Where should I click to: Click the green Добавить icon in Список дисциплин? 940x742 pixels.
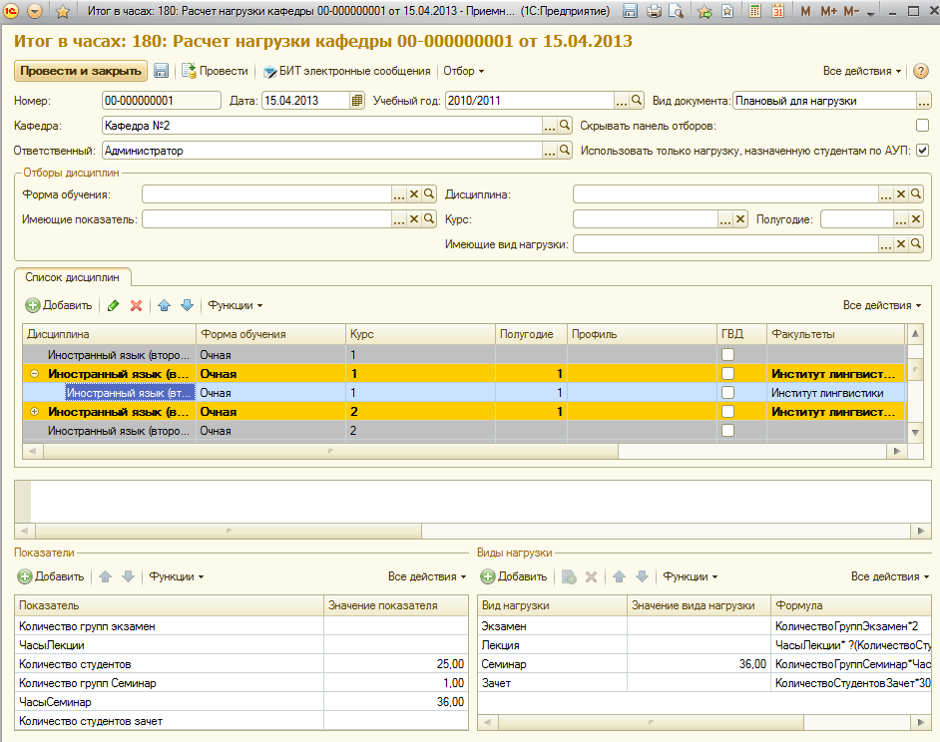tap(33, 305)
